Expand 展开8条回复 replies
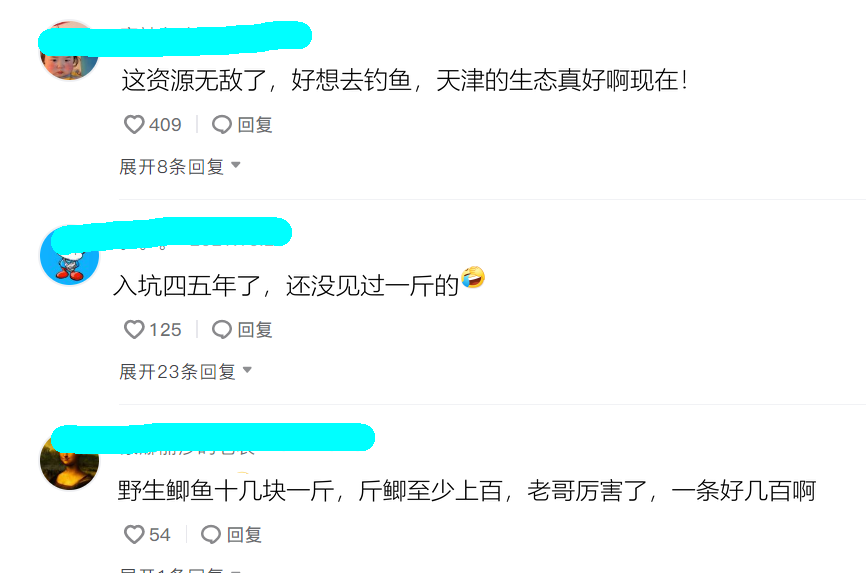The image size is (866, 573). point(179,166)
